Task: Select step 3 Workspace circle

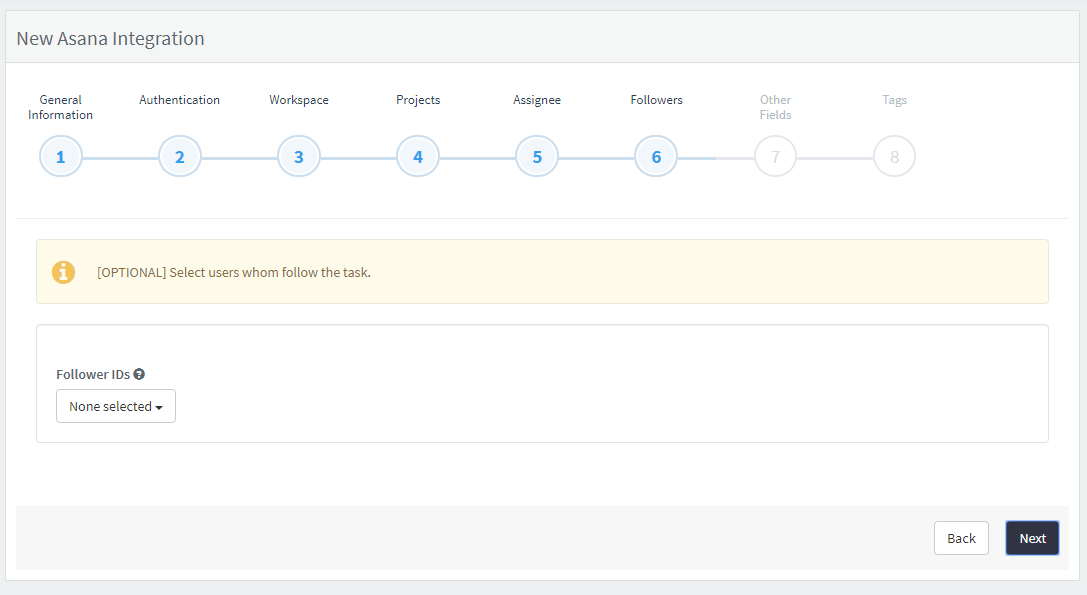Action: pyautogui.click(x=299, y=157)
